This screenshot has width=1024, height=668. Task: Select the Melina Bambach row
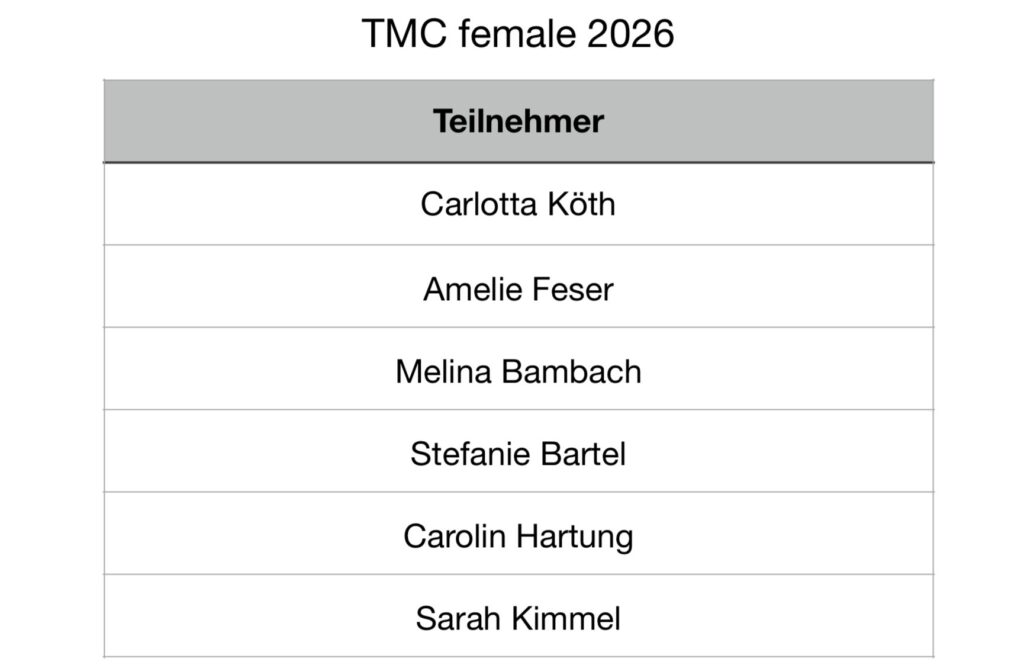coord(519,369)
